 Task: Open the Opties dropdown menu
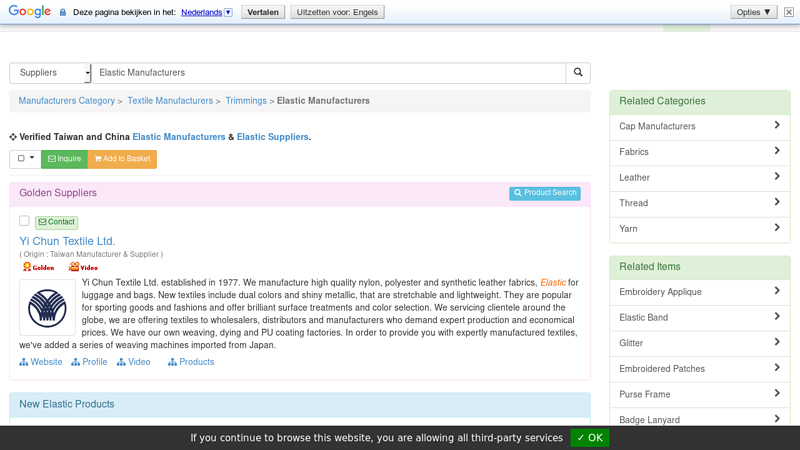754,12
